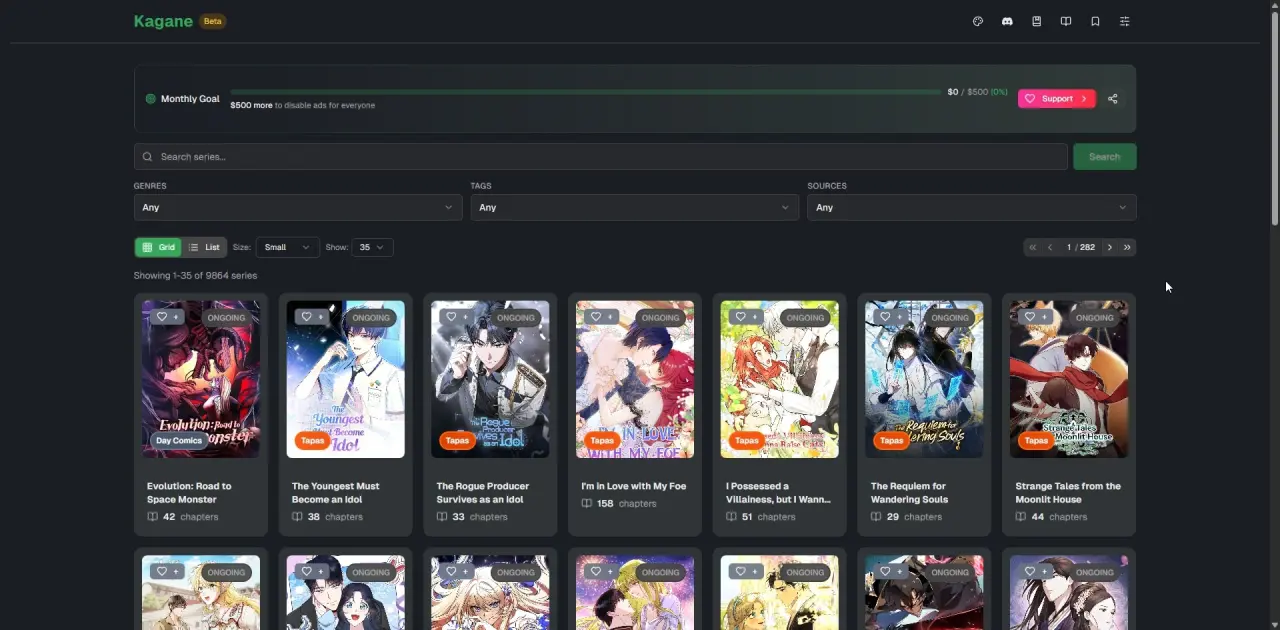Favorite I'm in Love with My Foe
Screen dimensions: 1280x630
coord(596,317)
